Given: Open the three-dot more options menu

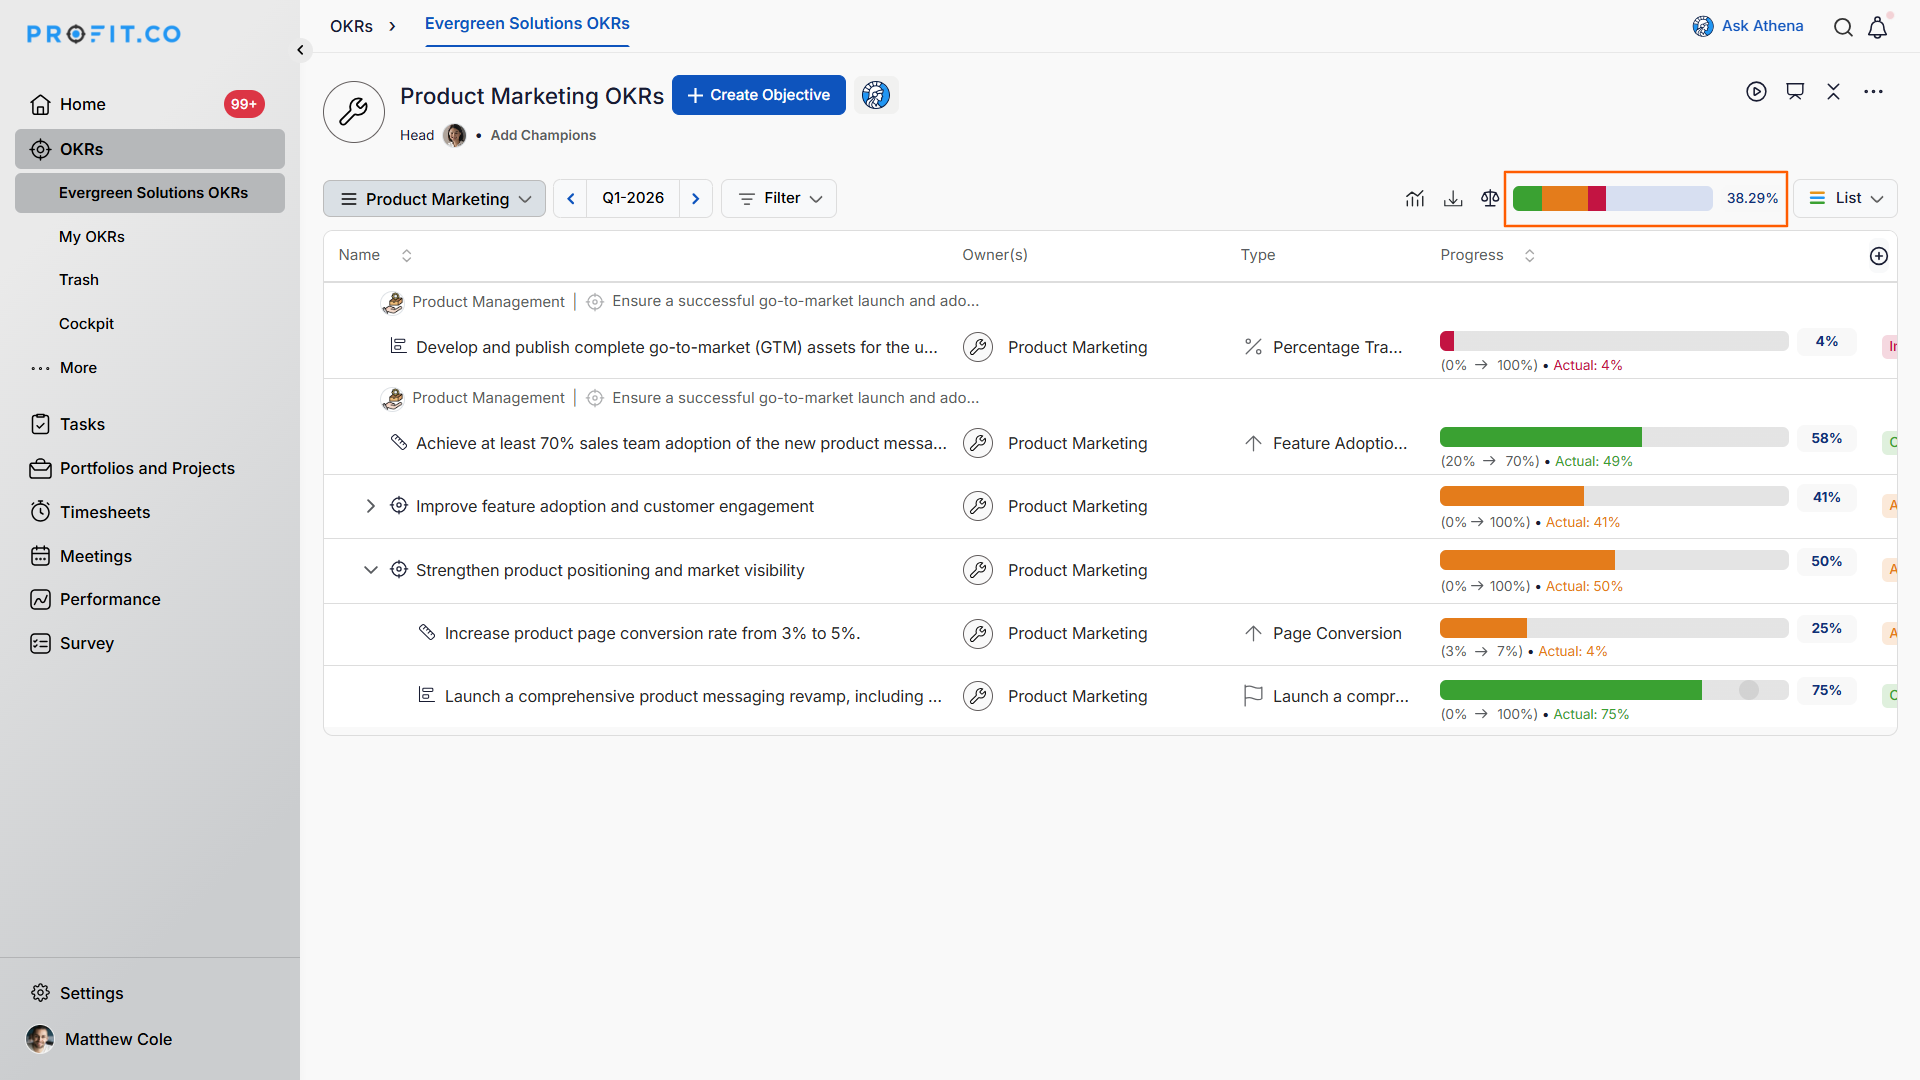Looking at the screenshot, I should [x=1873, y=92].
